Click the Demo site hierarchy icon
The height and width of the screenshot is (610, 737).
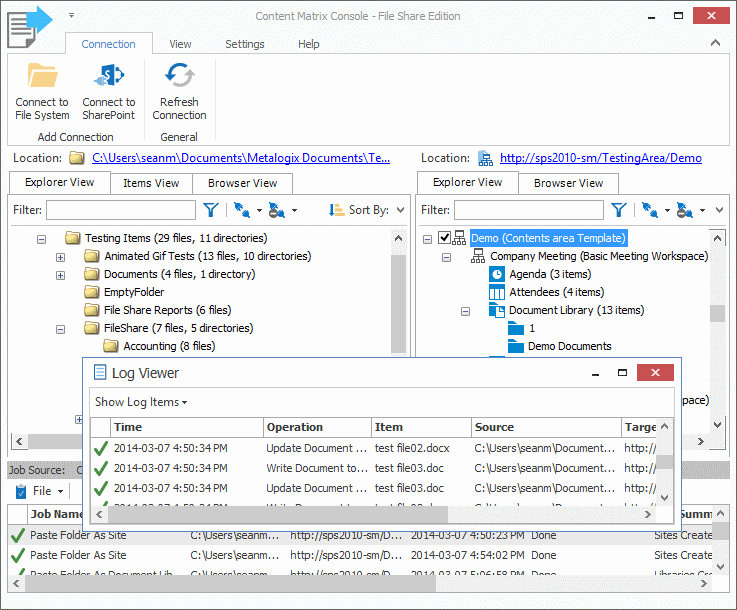click(459, 238)
